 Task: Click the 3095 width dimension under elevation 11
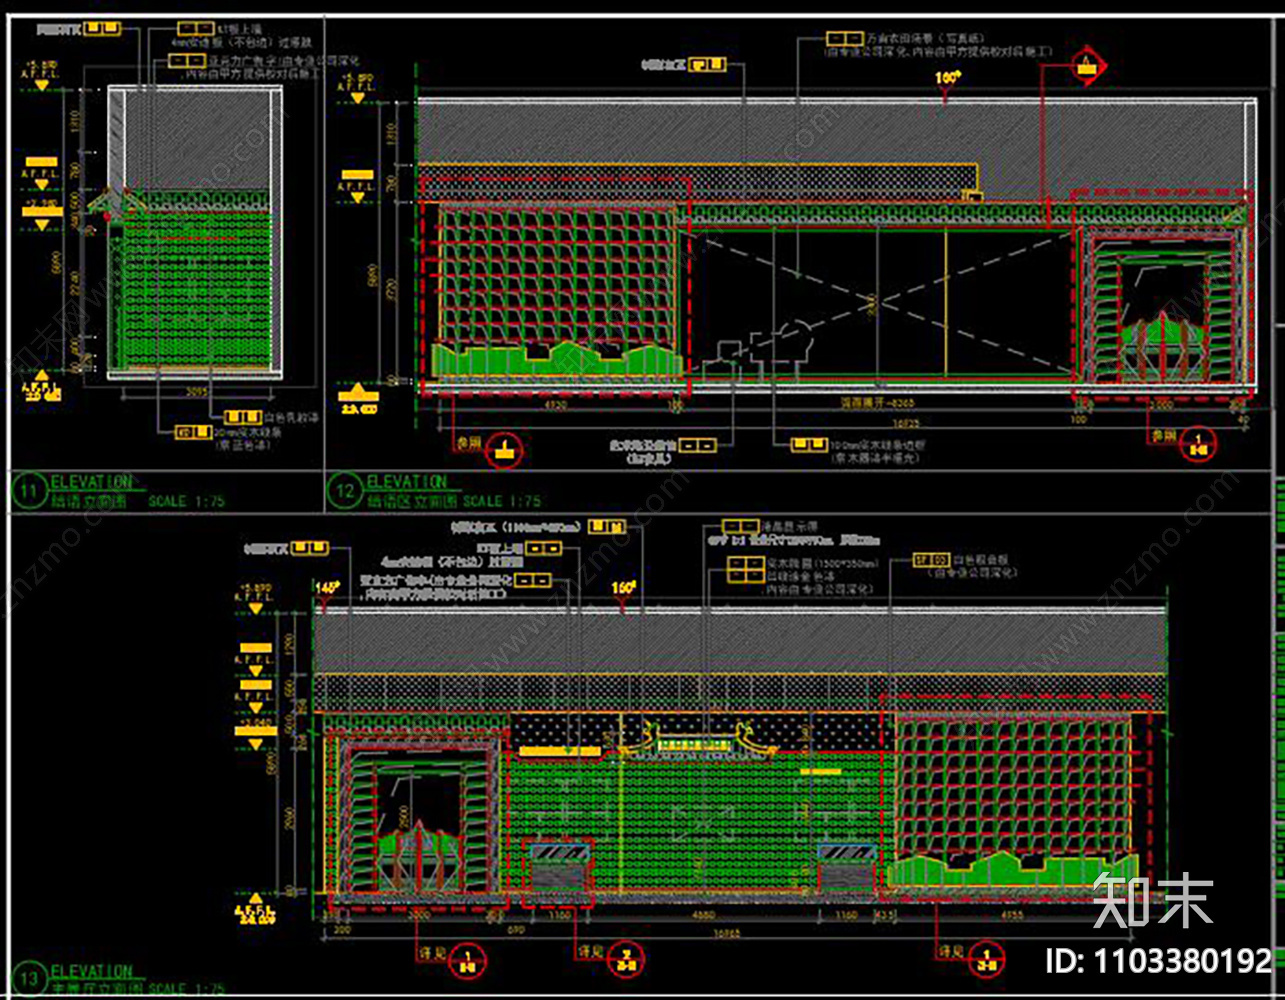[x=195, y=394]
